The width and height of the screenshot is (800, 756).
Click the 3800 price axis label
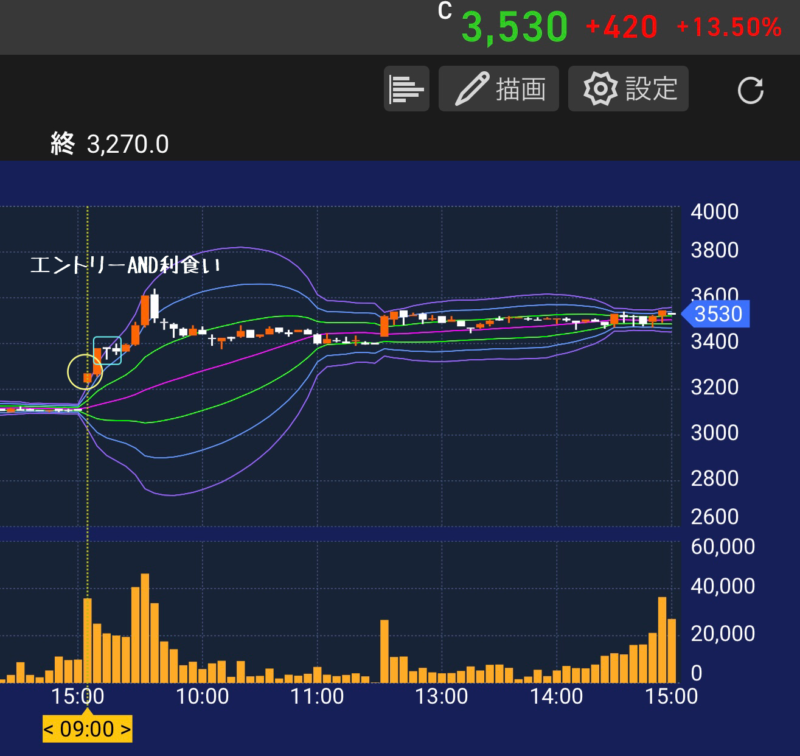(714, 250)
